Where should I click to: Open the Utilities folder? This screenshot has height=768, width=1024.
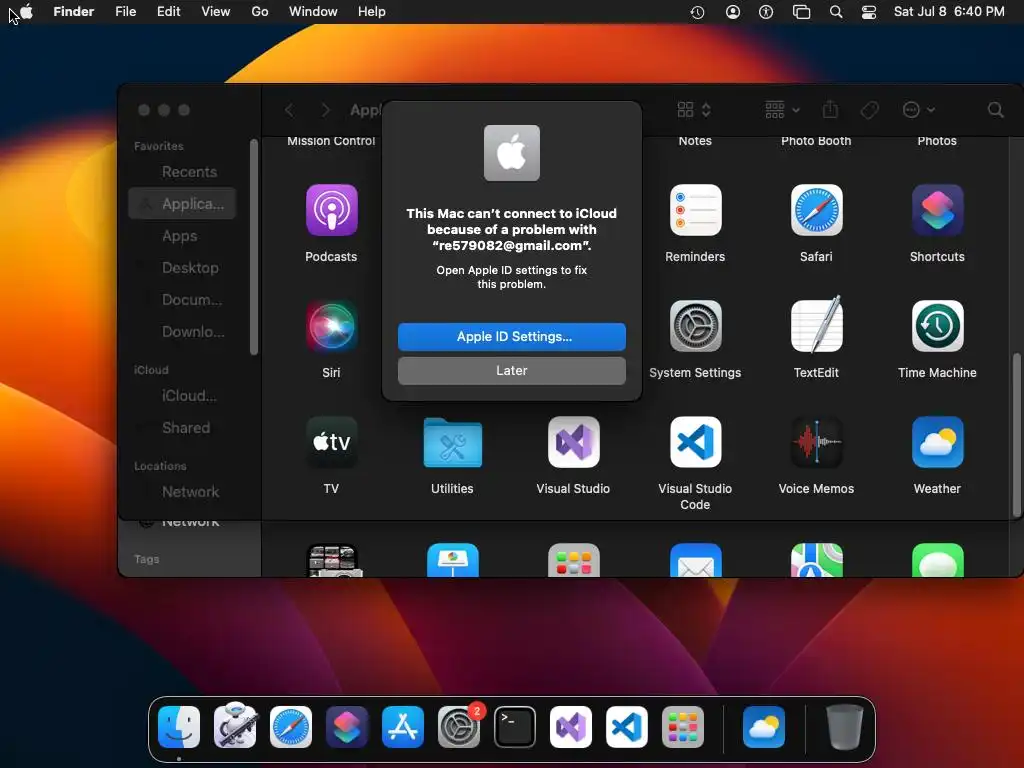(x=452, y=442)
